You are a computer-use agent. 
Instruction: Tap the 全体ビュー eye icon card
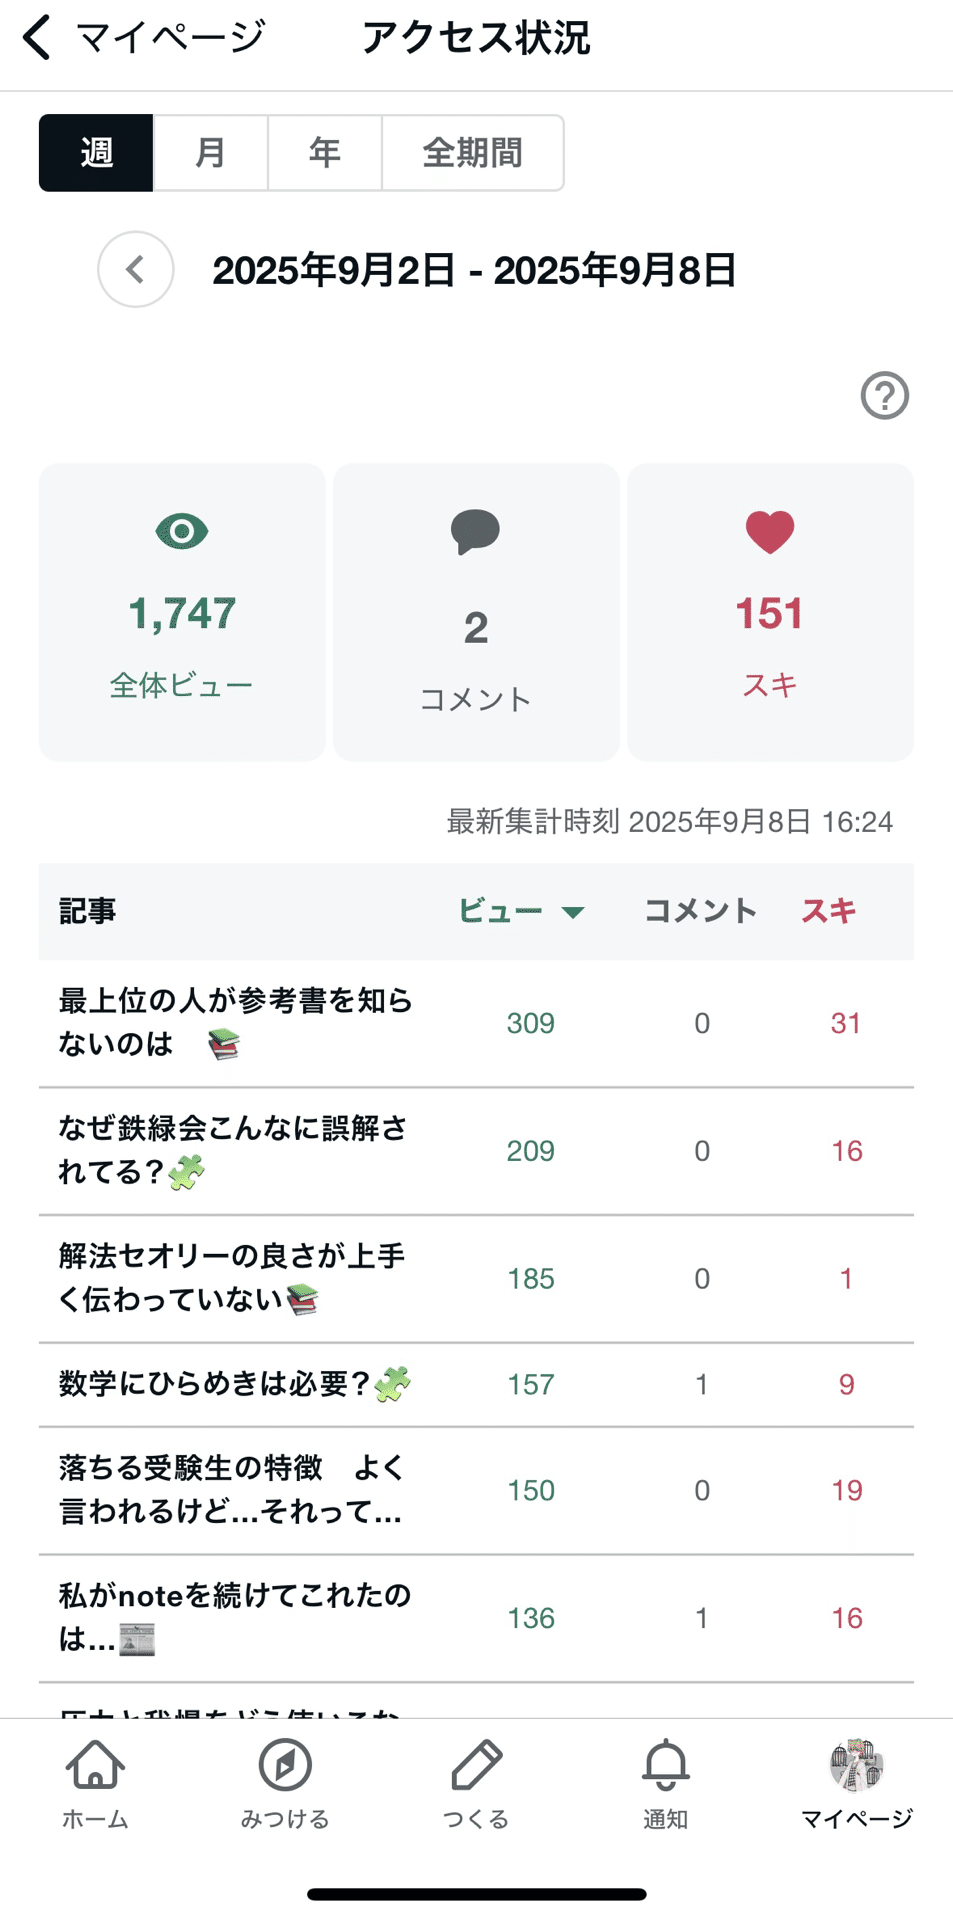[x=182, y=611]
